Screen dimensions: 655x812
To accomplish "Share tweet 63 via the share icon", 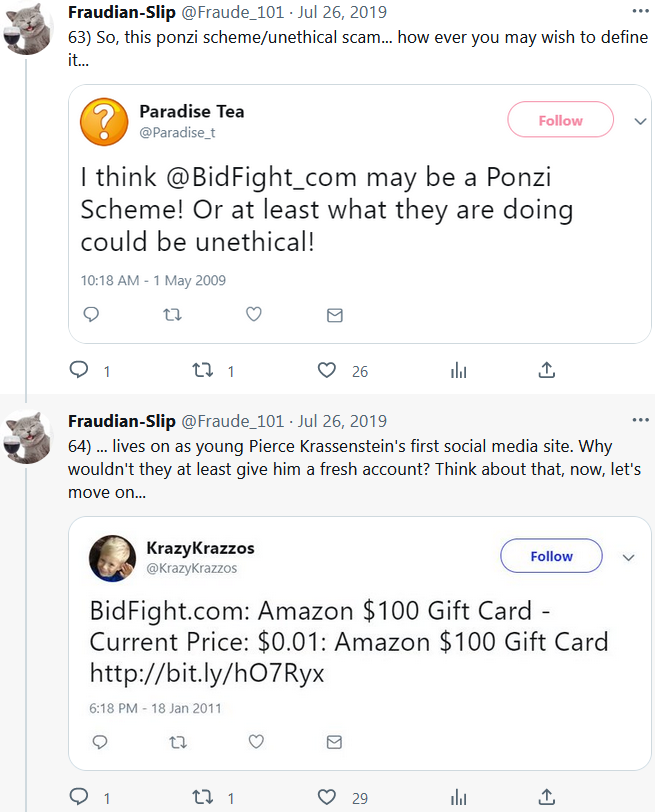I will pyautogui.click(x=547, y=371).
